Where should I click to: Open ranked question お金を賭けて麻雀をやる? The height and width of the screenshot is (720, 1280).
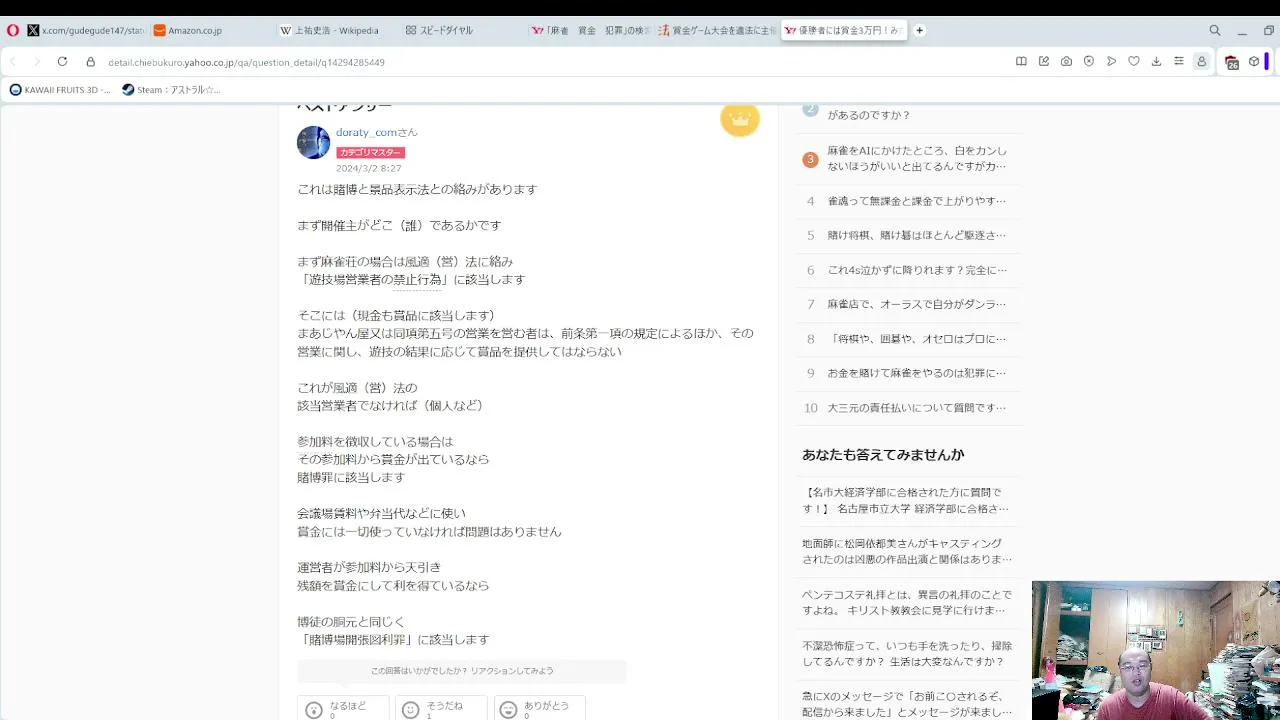pos(917,373)
